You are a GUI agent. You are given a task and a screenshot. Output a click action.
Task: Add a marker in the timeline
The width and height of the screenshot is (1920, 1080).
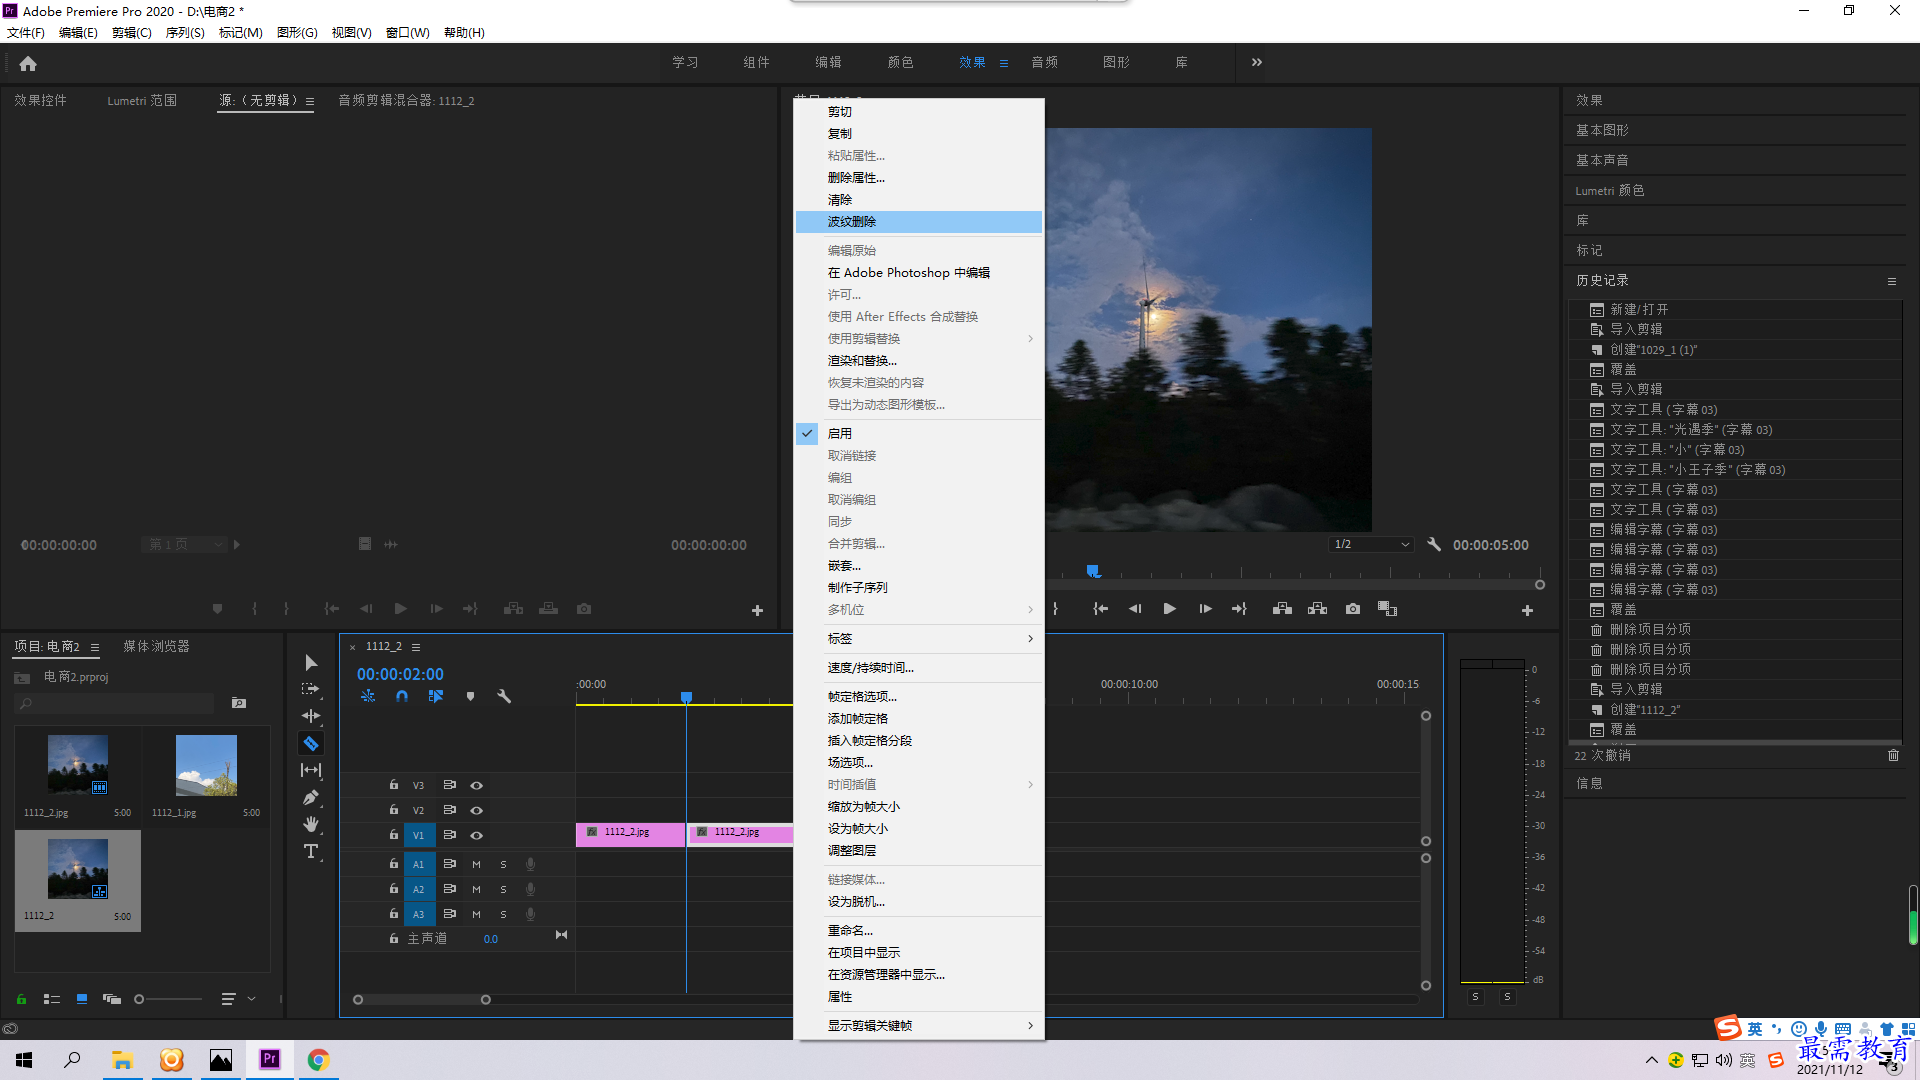click(x=470, y=696)
